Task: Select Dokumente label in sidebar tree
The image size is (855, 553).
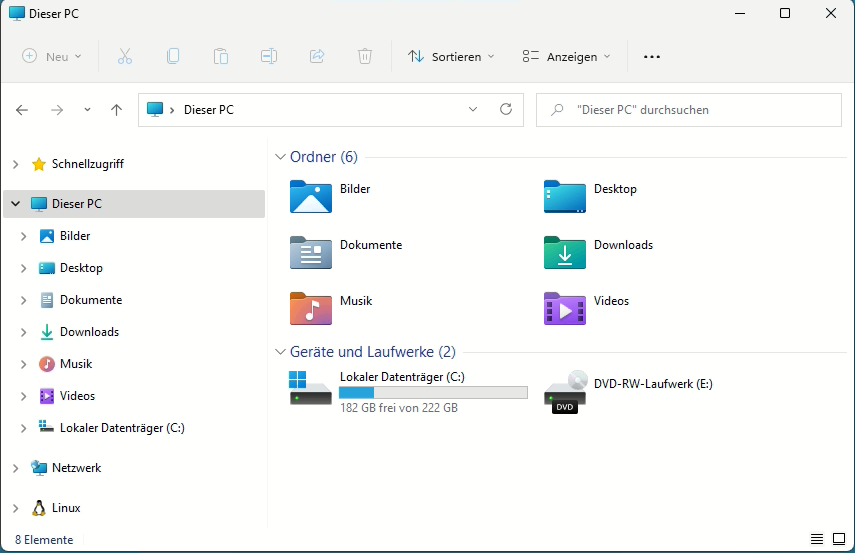Action: (91, 300)
